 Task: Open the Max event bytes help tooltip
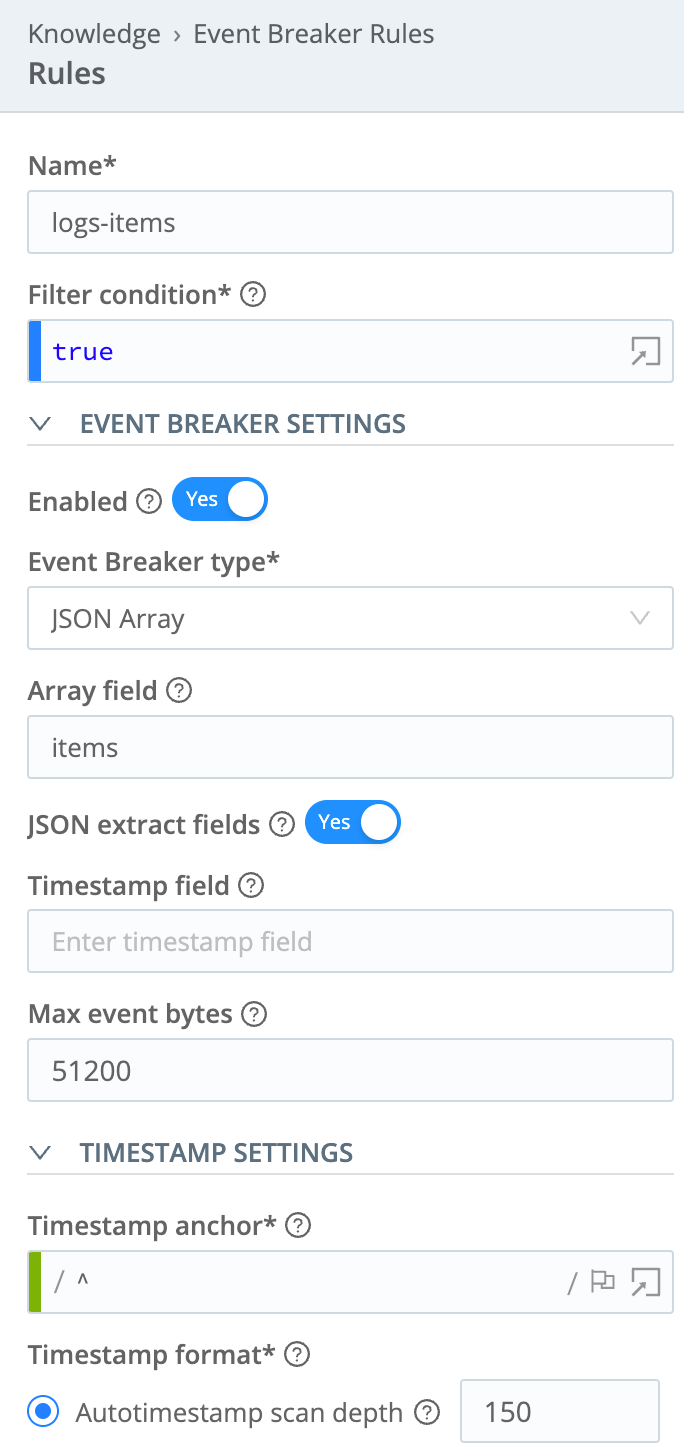click(254, 1014)
